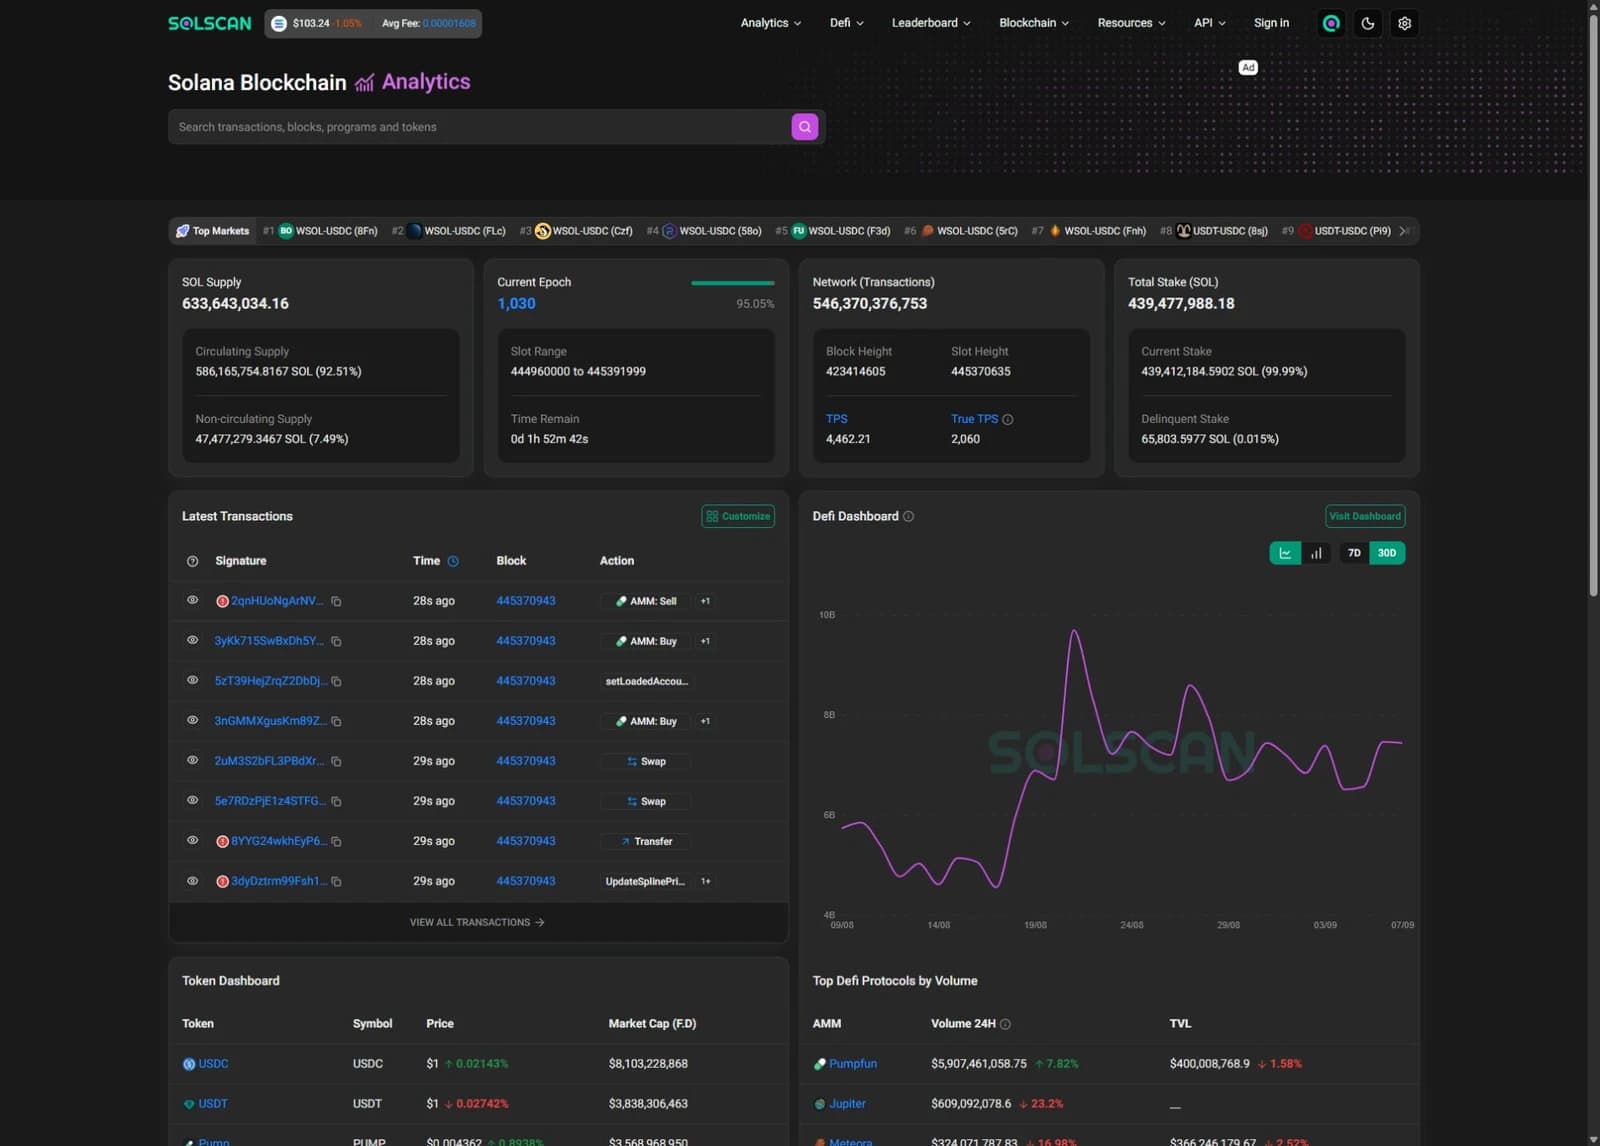Screen dimensions: 1600x1146
Task: Copy signature 2uM3S2bFL3PBdXr
Action: coord(336,761)
